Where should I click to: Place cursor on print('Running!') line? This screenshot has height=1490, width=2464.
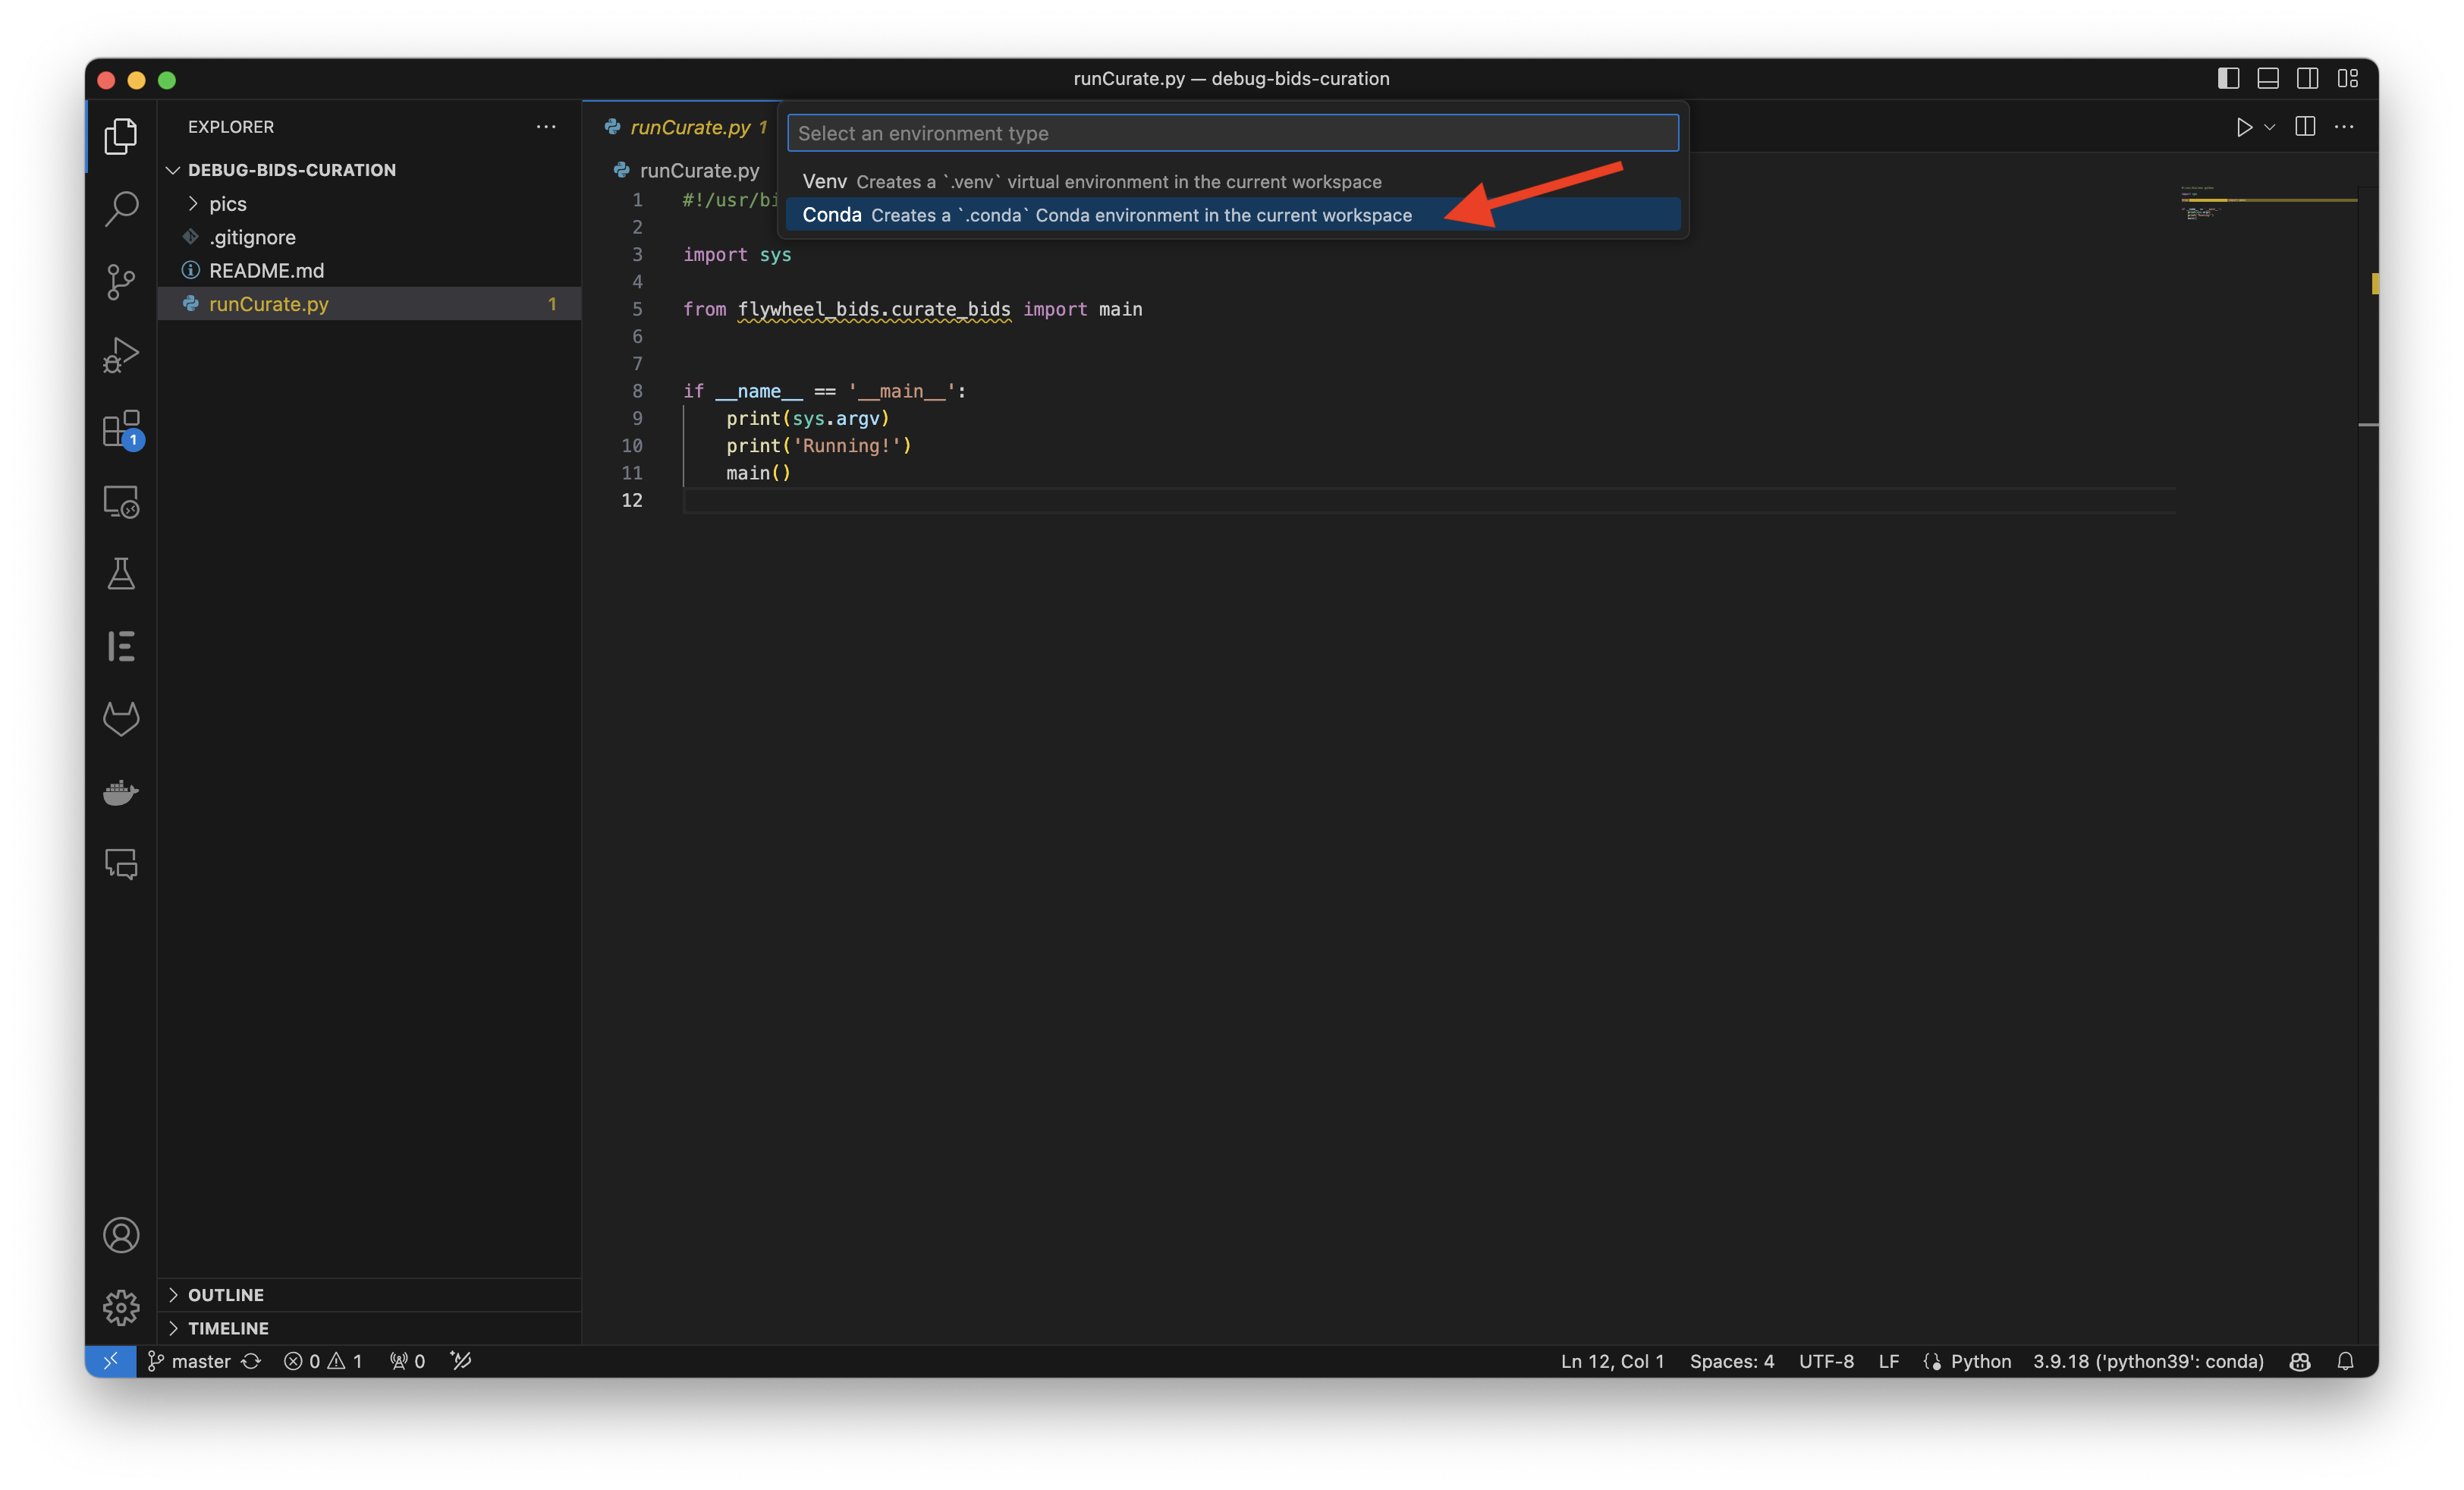coord(818,445)
